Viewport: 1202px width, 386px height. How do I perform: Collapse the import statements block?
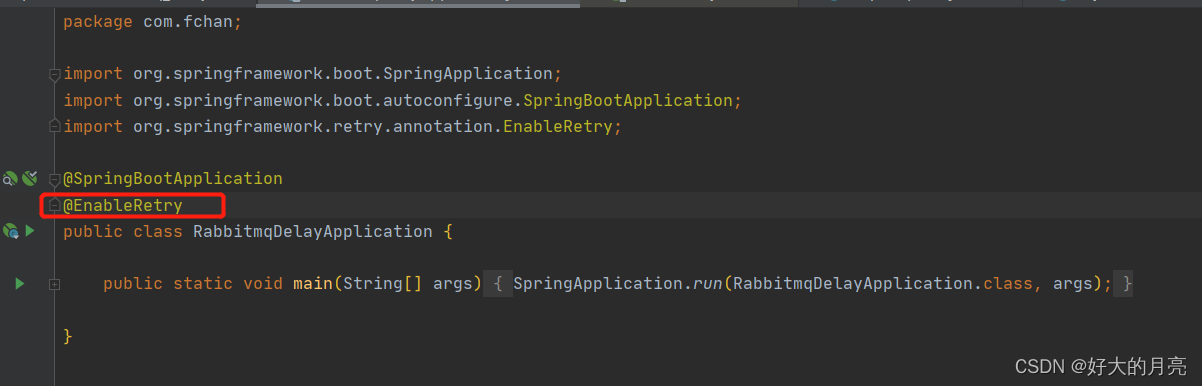[x=55, y=75]
